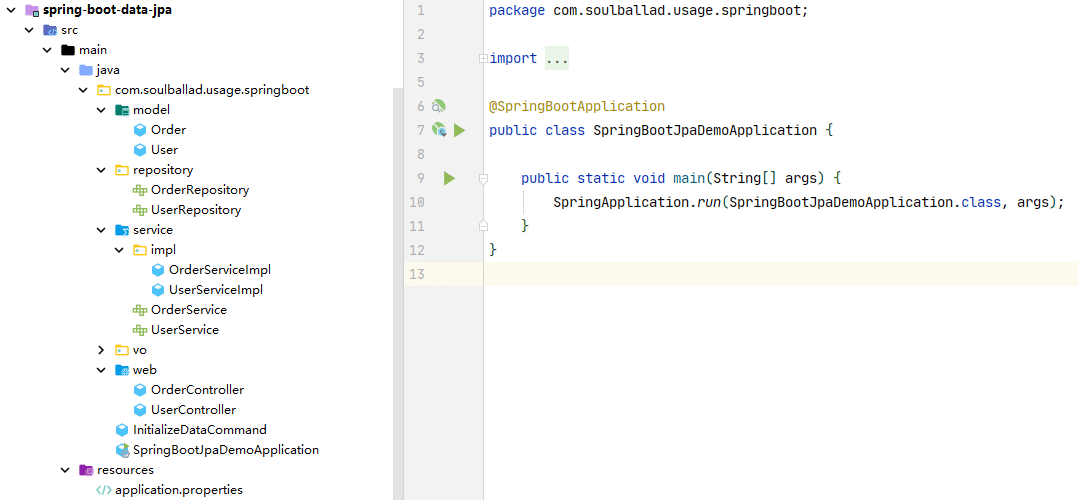
Task: Click the Spring gutter icon on line 7
Action: click(438, 130)
